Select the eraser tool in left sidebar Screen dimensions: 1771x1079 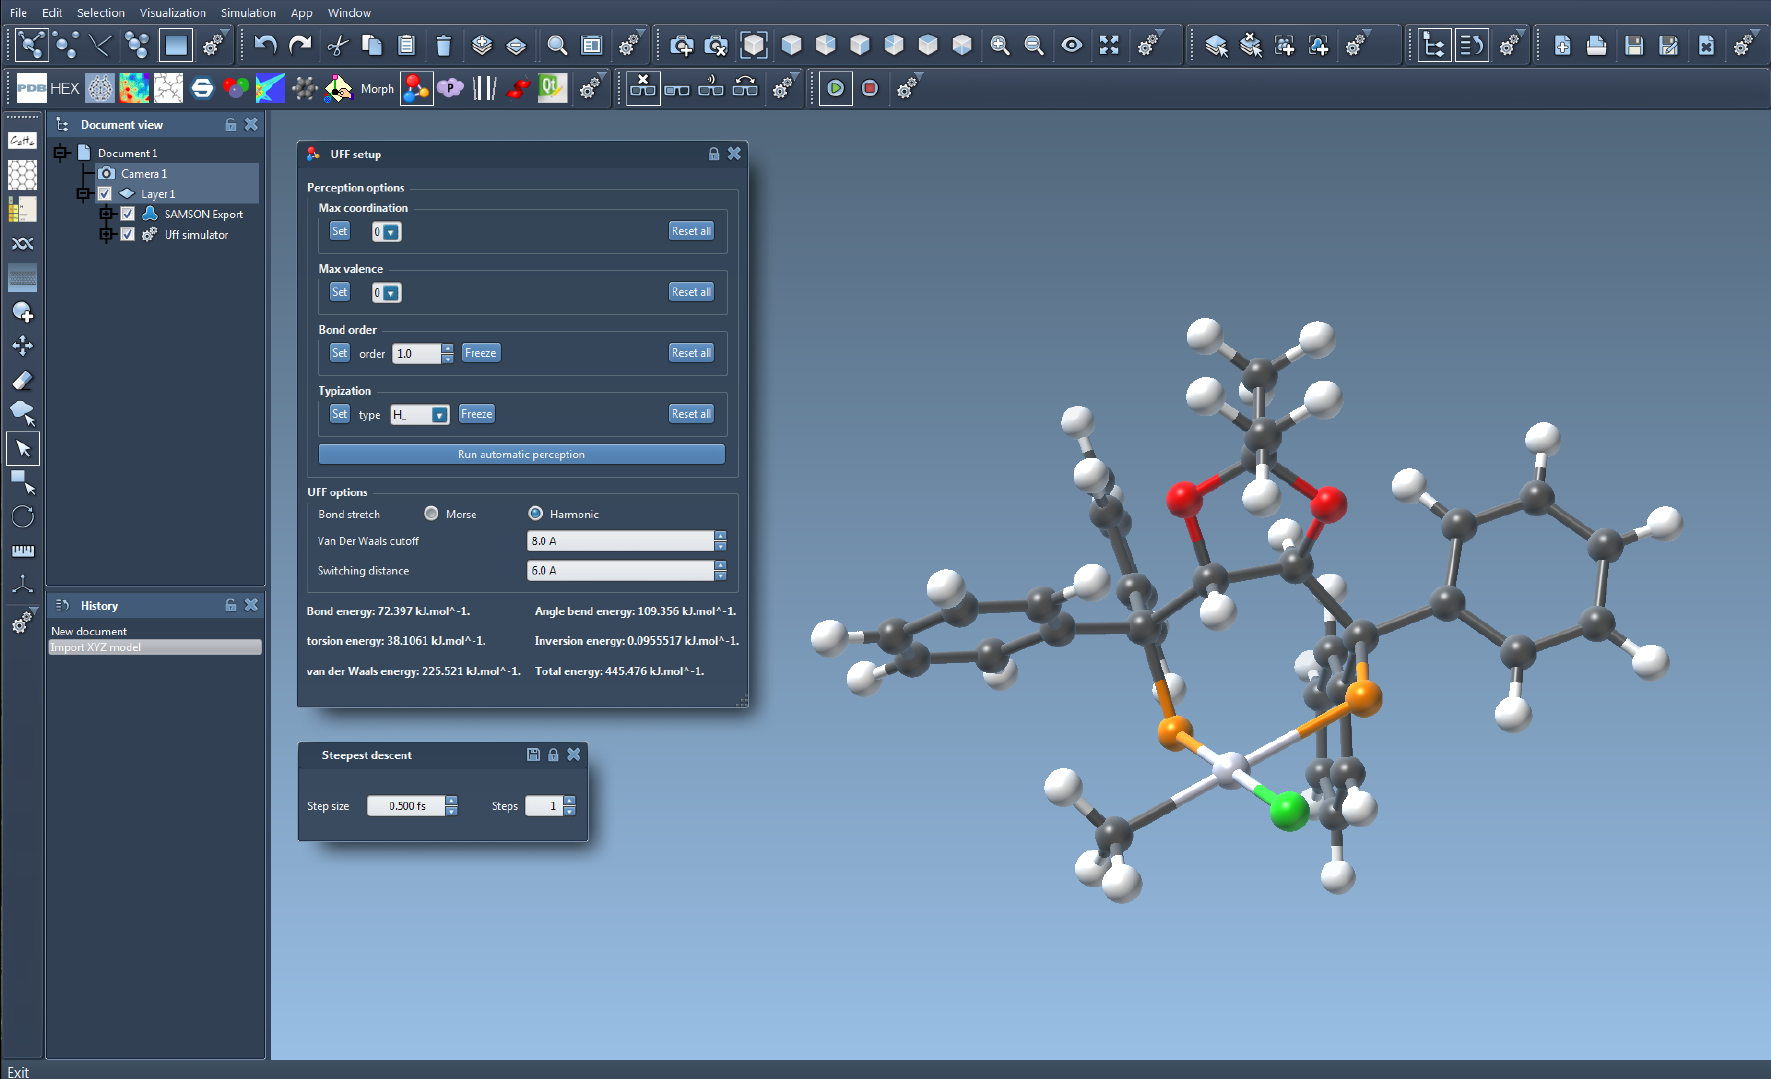tap(22, 380)
